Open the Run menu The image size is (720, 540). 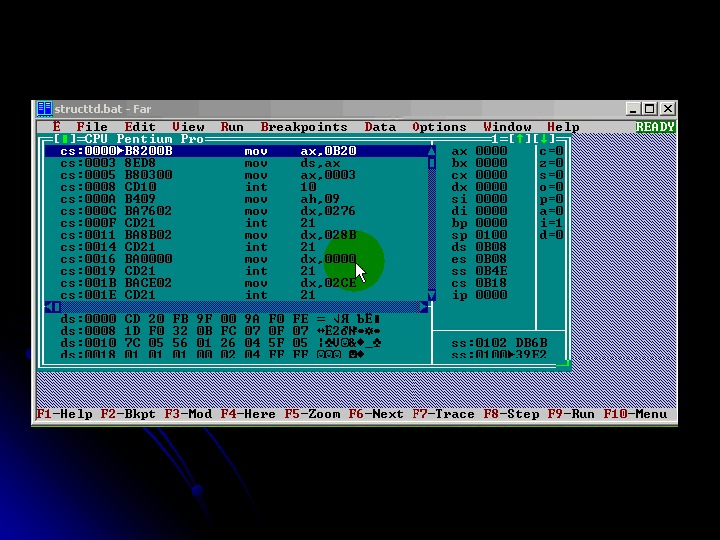pos(232,126)
